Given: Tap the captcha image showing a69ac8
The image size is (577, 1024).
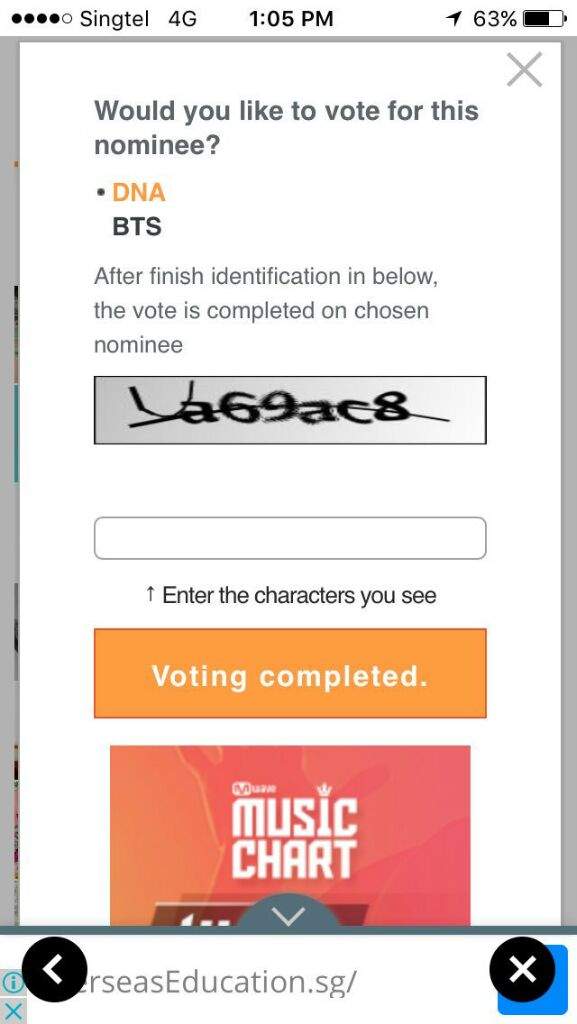Looking at the screenshot, I should (289, 410).
